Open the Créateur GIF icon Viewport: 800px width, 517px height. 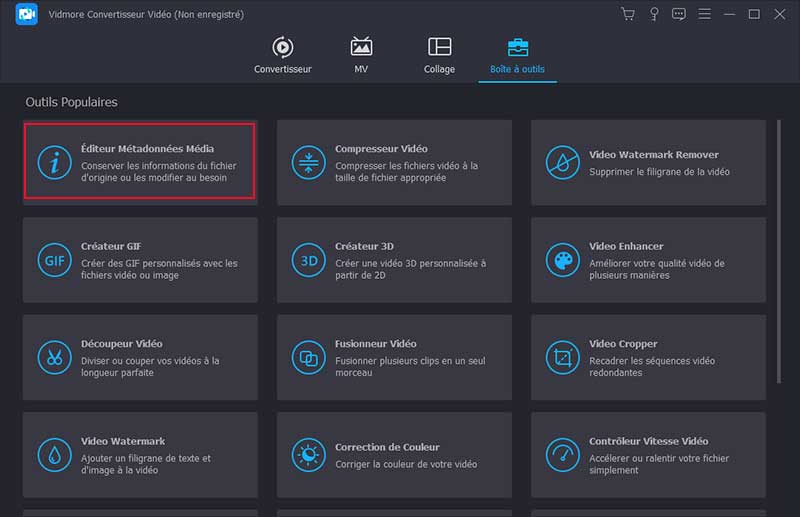[53, 261]
